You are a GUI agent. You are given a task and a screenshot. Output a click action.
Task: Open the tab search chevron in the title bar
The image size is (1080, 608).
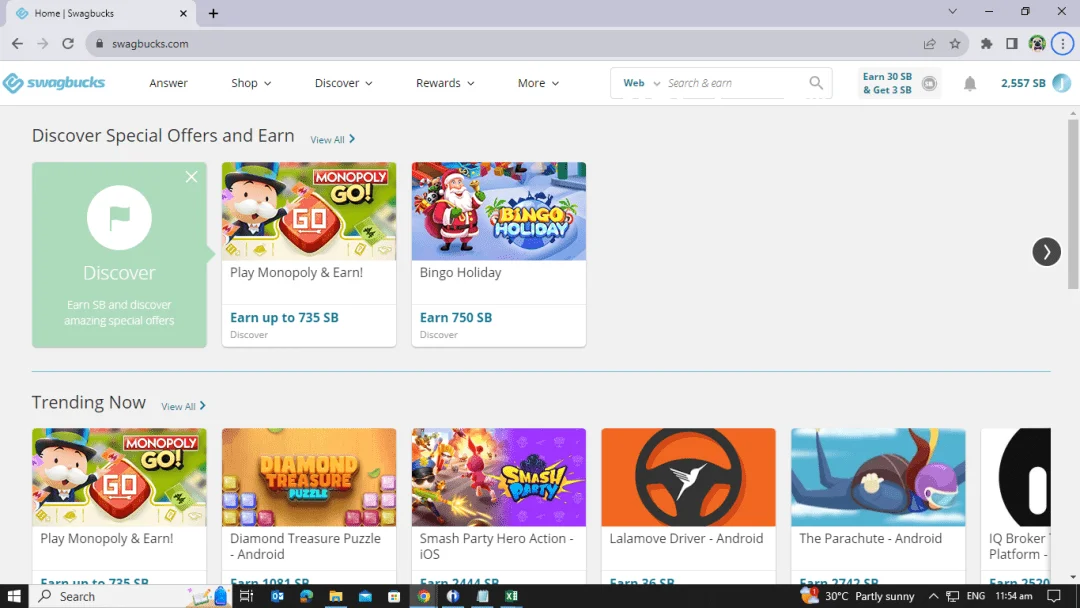[952, 11]
